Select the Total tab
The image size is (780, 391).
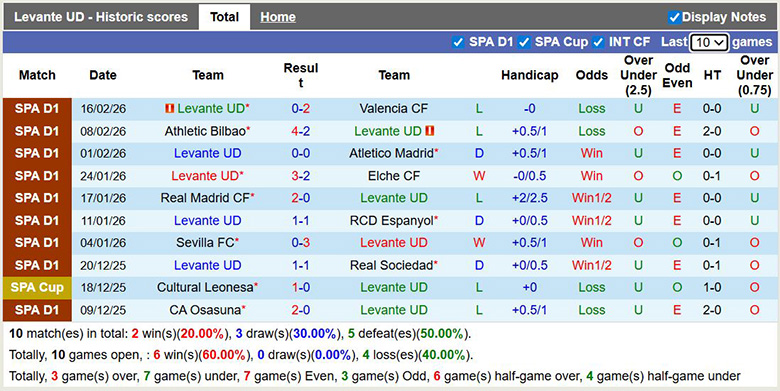click(224, 17)
